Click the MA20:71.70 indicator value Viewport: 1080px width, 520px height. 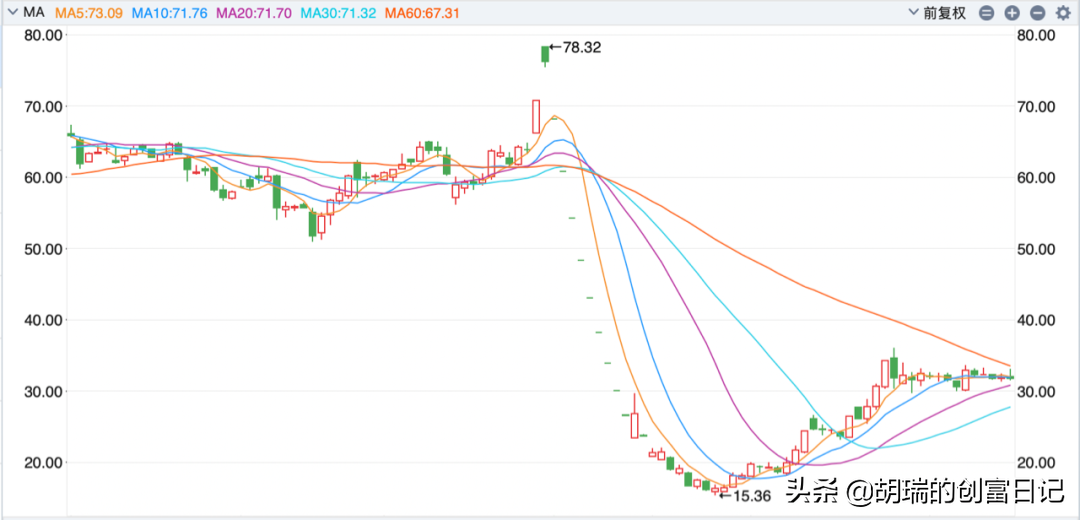point(253,12)
